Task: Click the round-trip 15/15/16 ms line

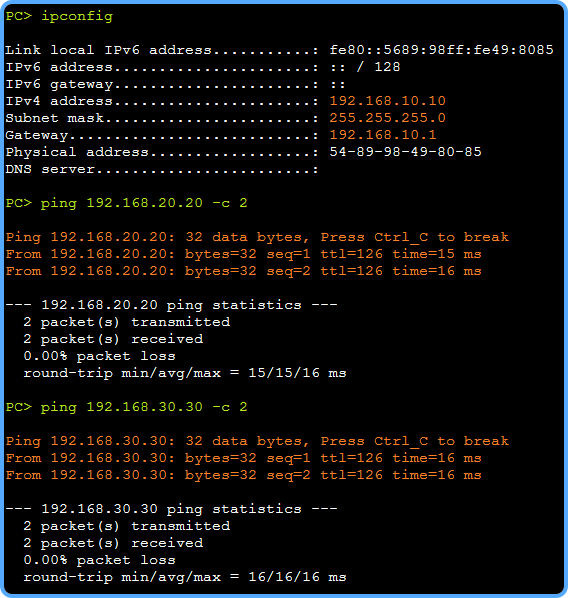Action: pyautogui.click(x=185, y=373)
